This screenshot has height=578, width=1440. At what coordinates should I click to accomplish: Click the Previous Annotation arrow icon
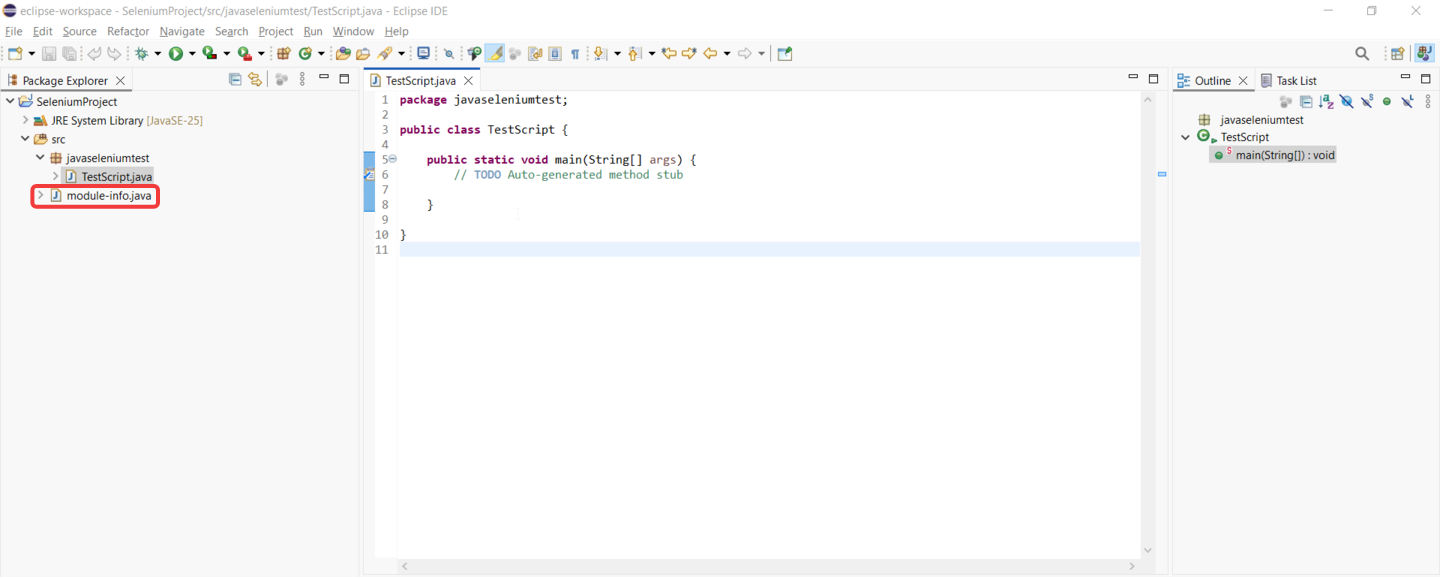click(x=634, y=54)
